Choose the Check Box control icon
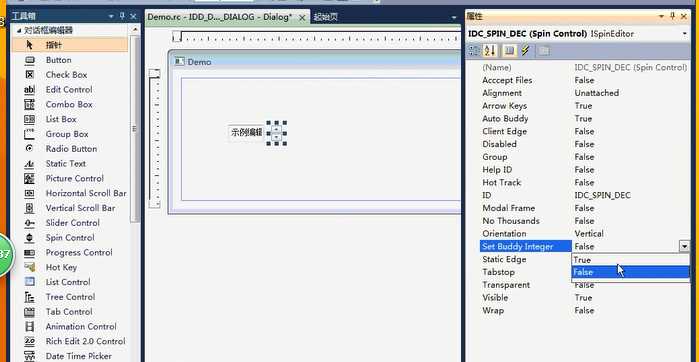 pos(29,74)
